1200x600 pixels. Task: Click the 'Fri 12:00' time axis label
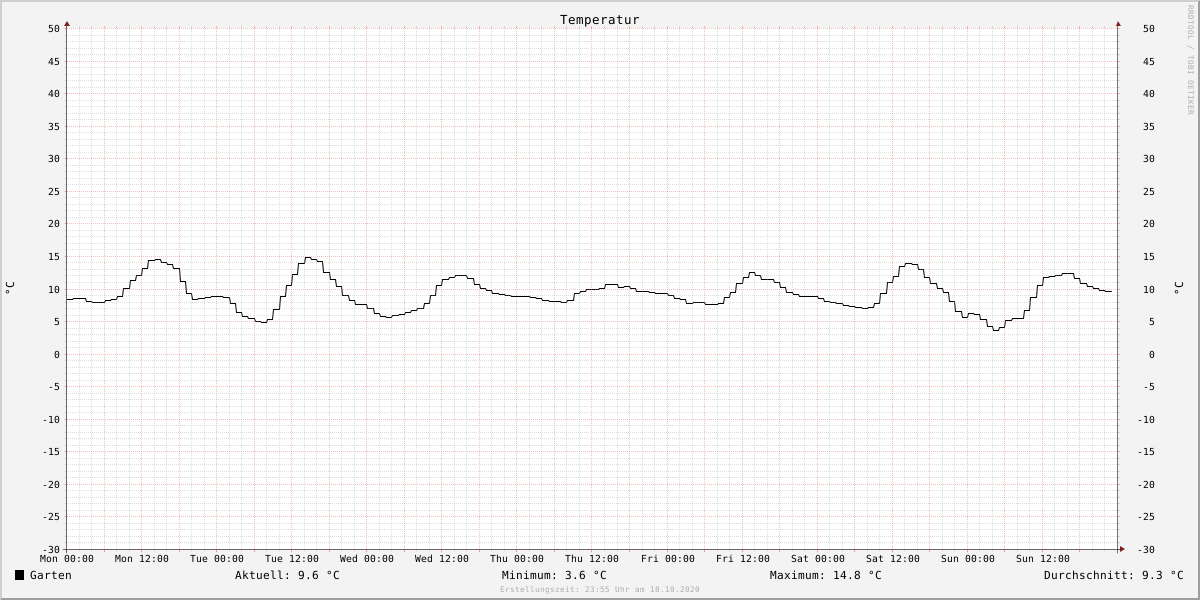click(x=743, y=559)
